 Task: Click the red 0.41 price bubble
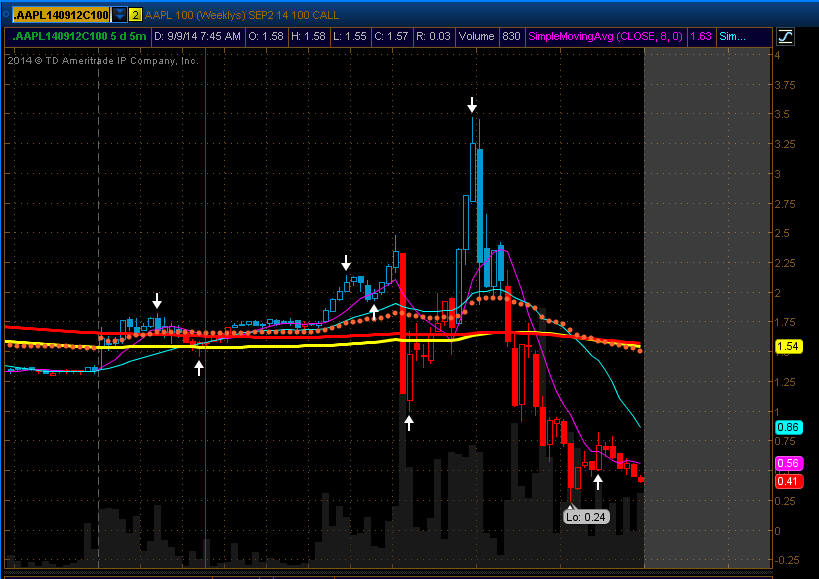point(788,481)
